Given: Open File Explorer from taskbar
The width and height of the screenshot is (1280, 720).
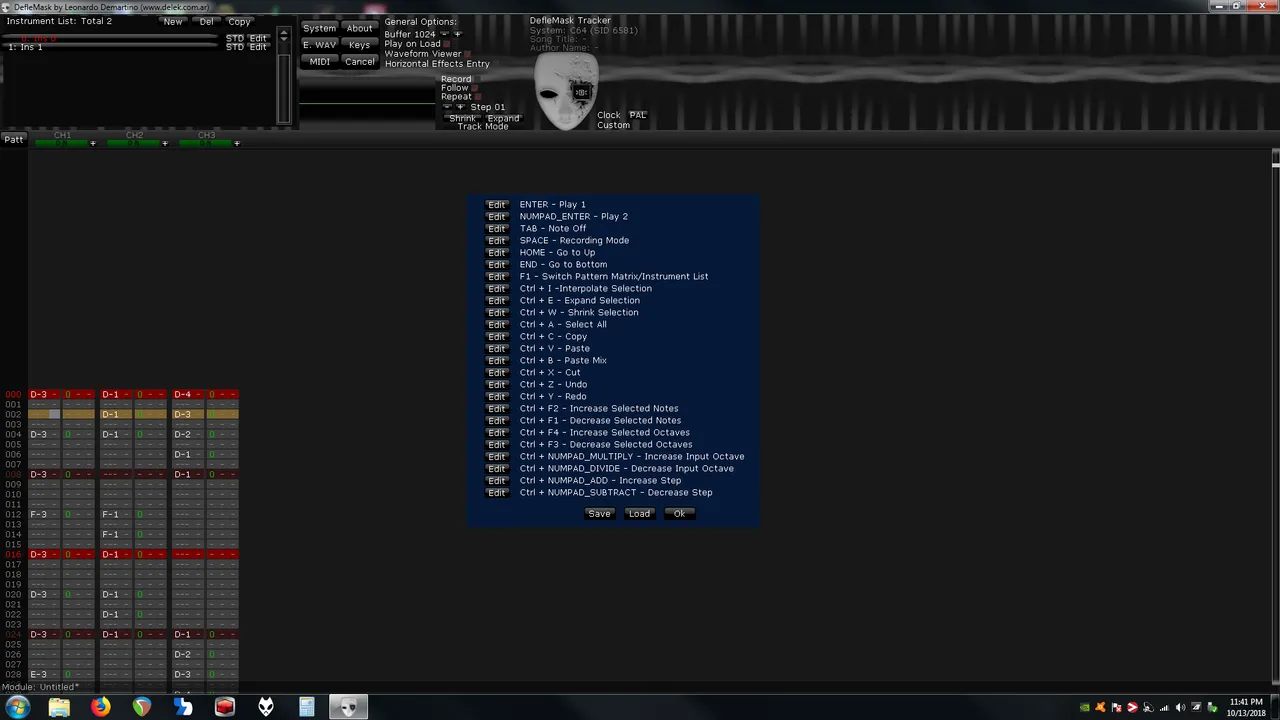Looking at the screenshot, I should point(59,707).
